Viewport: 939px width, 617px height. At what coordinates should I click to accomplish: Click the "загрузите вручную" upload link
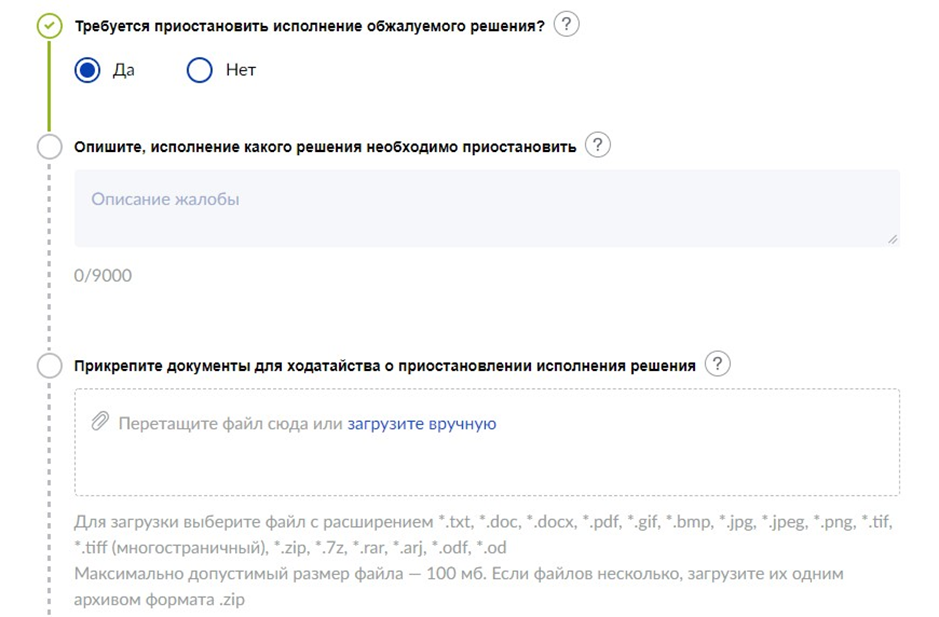pos(421,424)
